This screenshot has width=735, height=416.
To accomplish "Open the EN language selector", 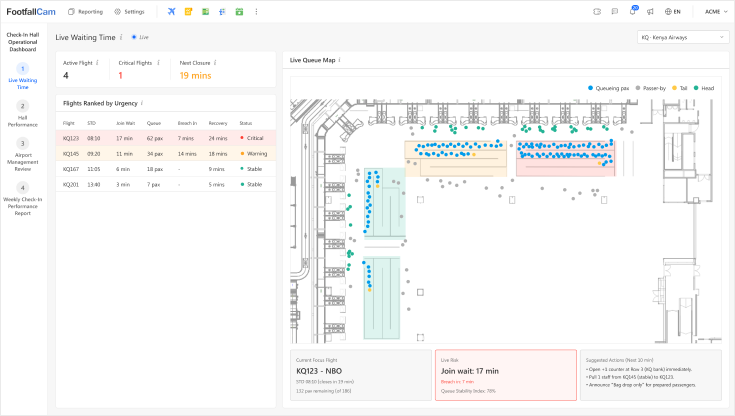I will [x=673, y=12].
